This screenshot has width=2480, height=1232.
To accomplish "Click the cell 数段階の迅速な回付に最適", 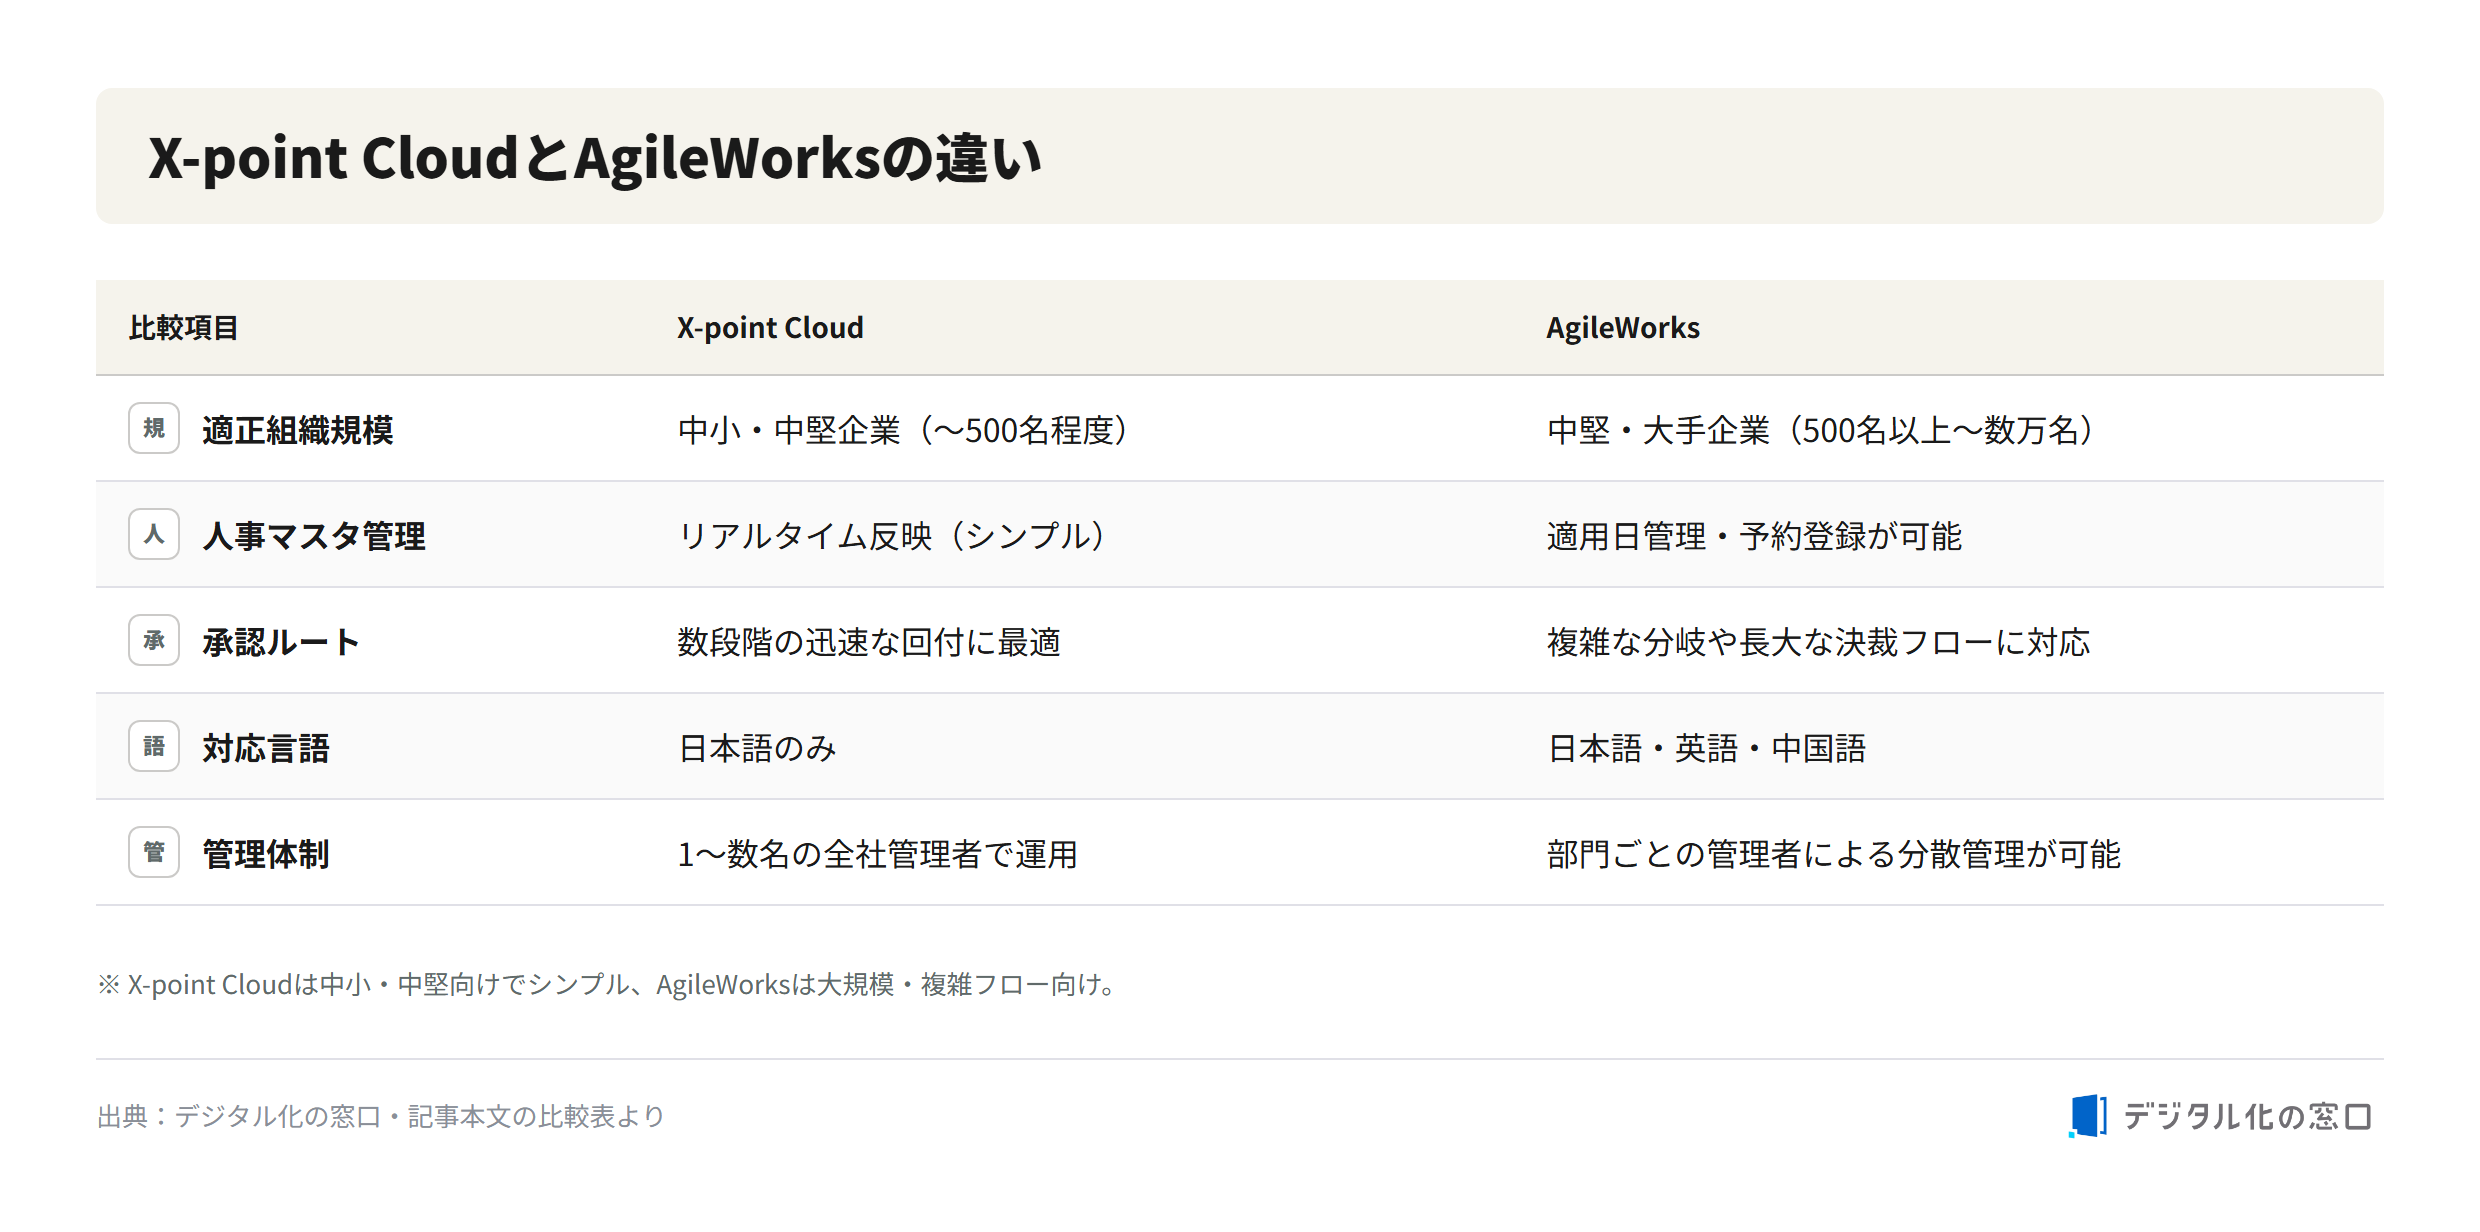I will point(869,642).
